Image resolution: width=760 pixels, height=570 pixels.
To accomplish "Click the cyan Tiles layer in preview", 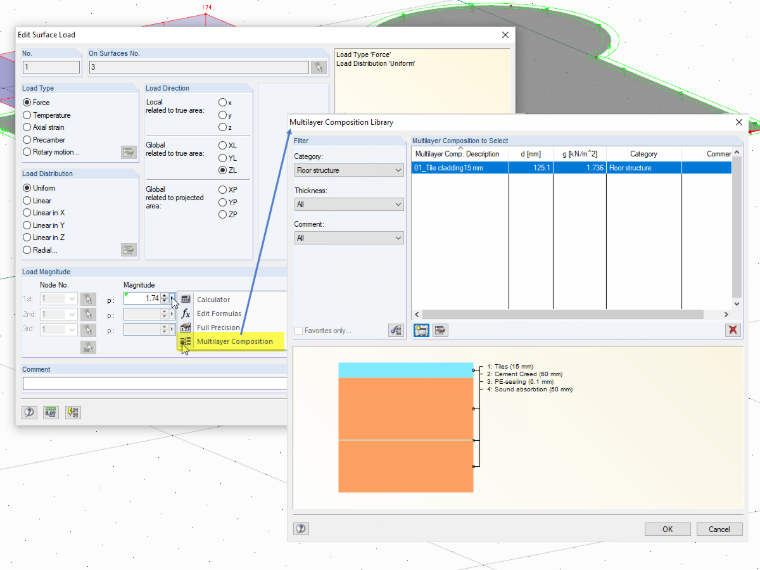I will (x=406, y=370).
